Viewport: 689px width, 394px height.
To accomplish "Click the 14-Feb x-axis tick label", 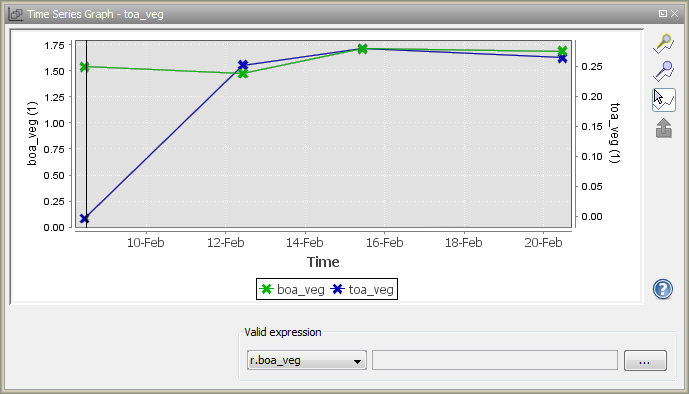I will [305, 242].
